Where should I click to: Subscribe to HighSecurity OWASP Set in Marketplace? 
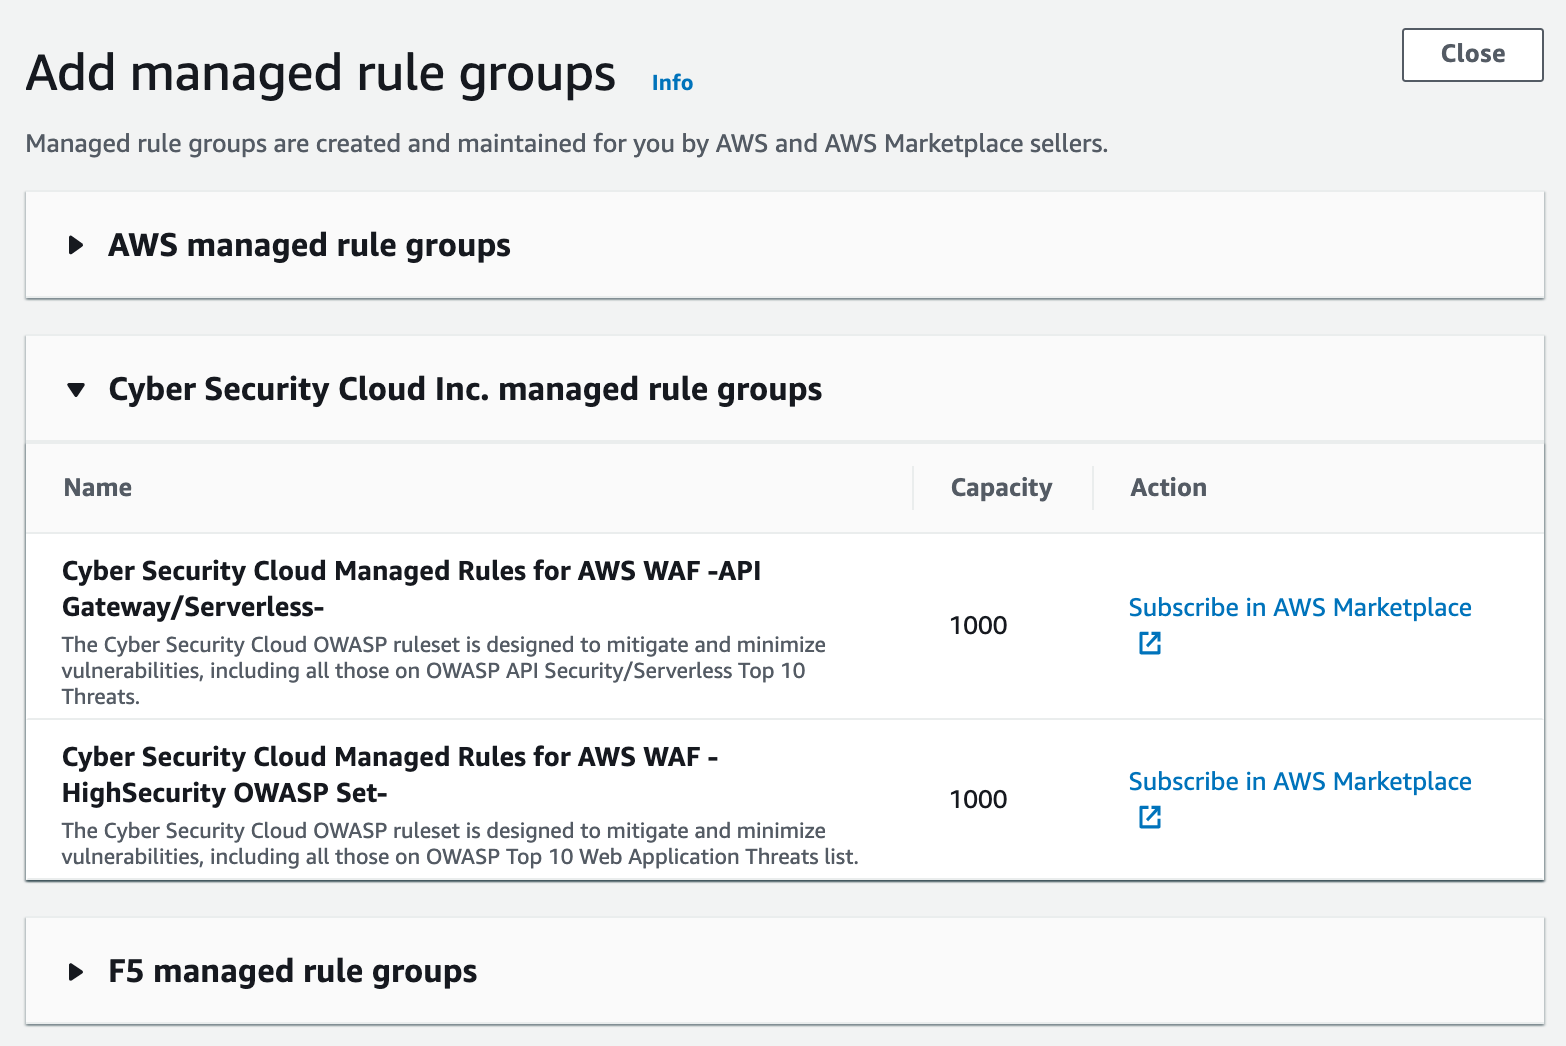pos(1299,781)
